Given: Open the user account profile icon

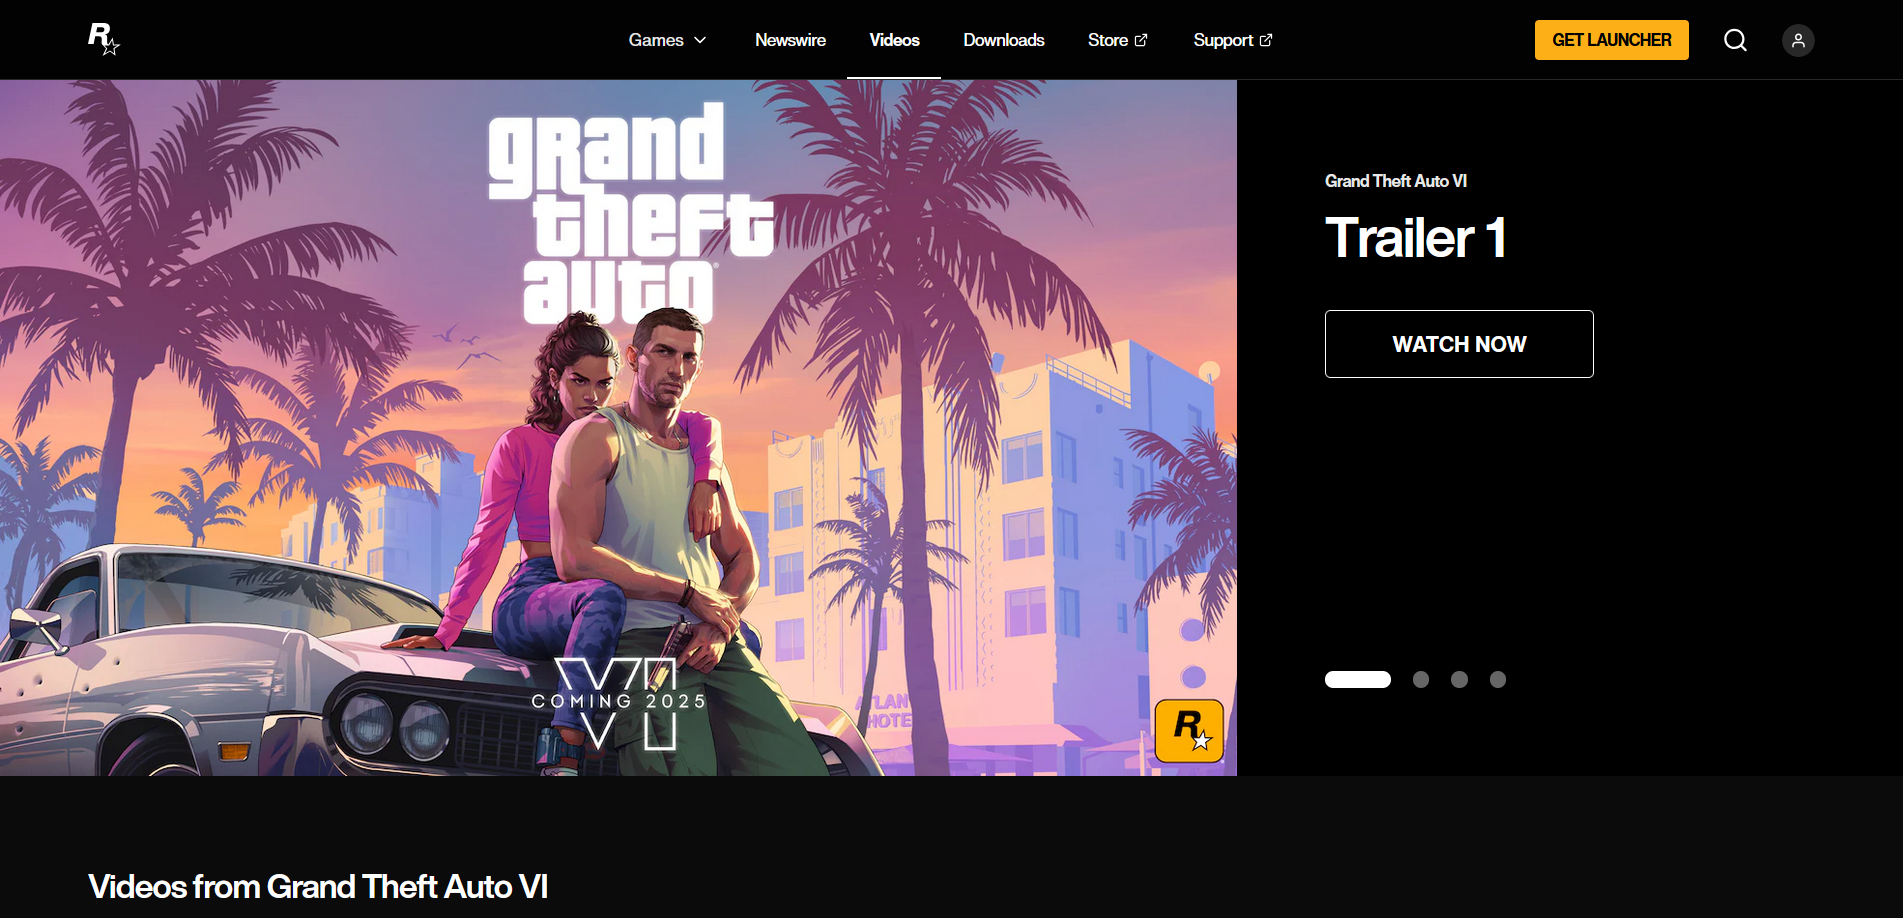Looking at the screenshot, I should click(1798, 40).
